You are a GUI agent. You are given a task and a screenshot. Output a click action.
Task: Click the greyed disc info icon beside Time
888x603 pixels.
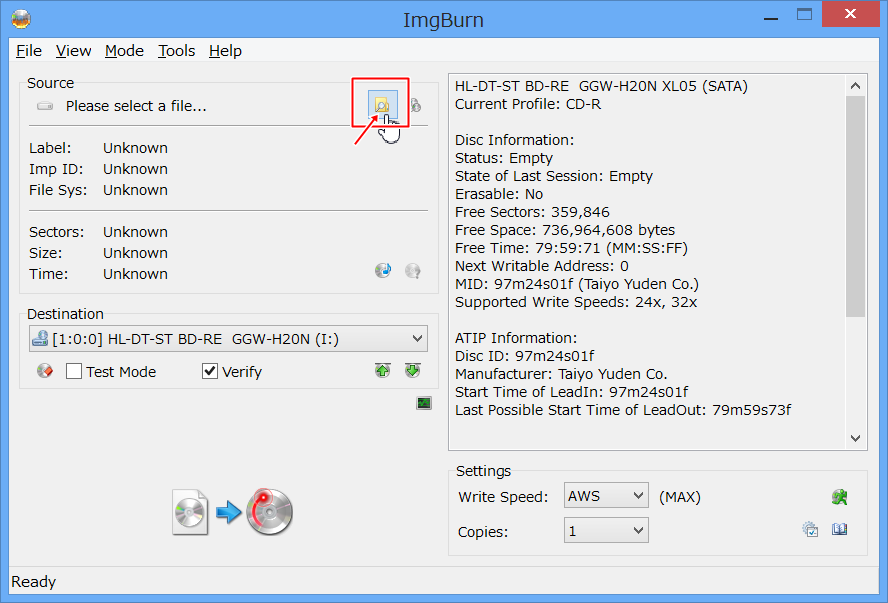(413, 271)
